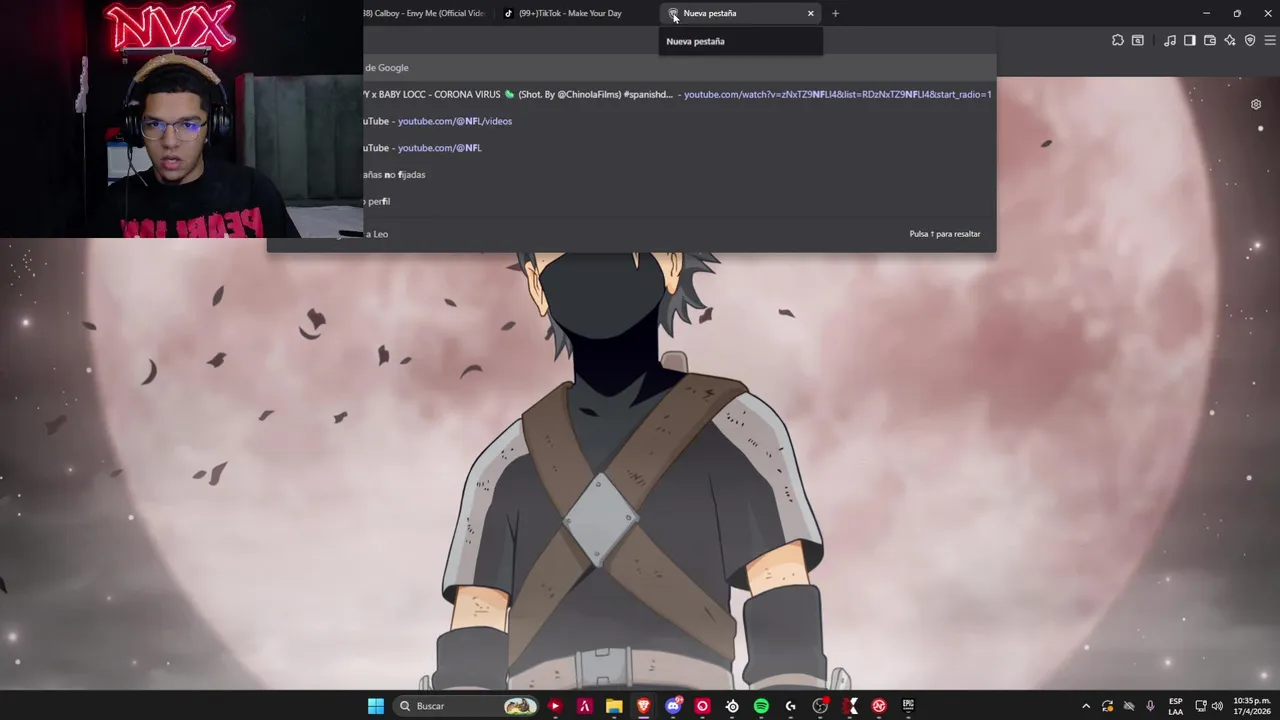Close the Nueva pestaña tab
Viewport: 1280px width, 720px height.
[810, 13]
